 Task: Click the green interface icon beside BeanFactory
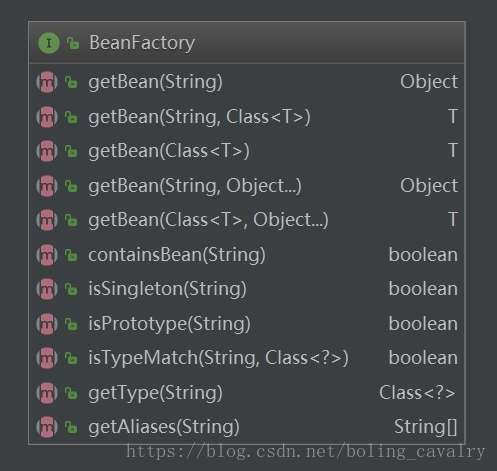tap(49, 43)
